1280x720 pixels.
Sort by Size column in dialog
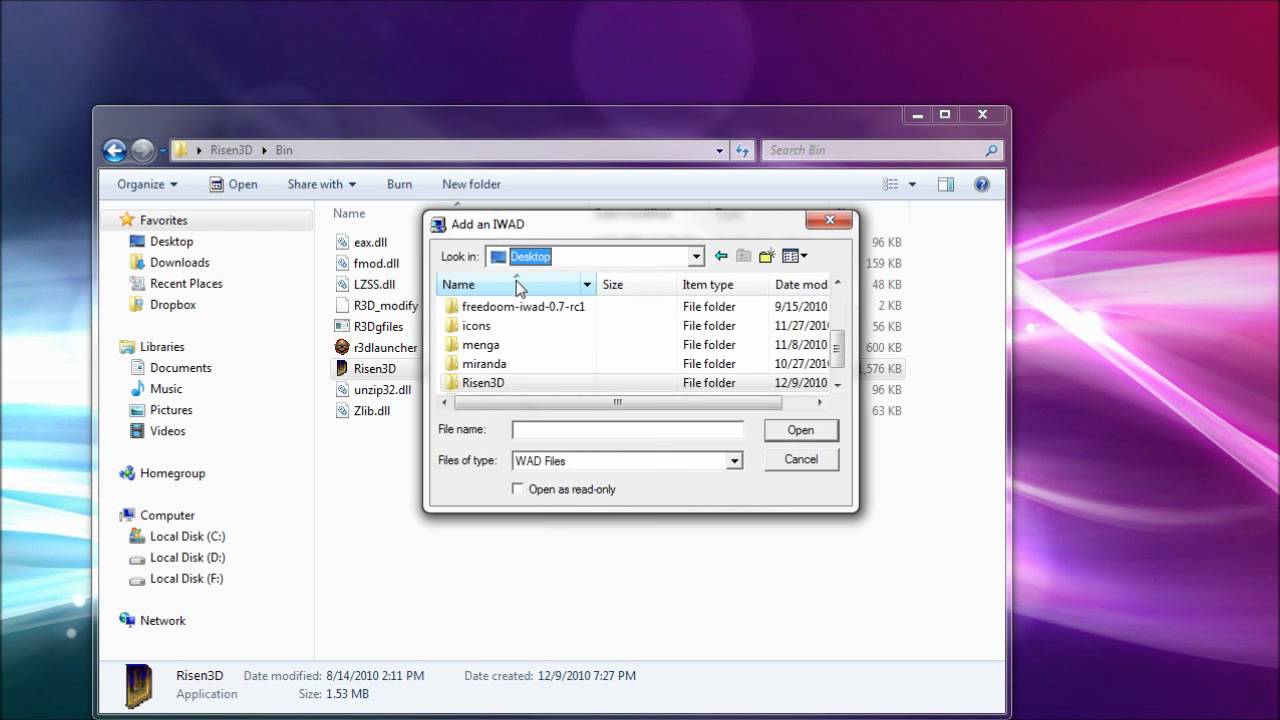[636, 285]
